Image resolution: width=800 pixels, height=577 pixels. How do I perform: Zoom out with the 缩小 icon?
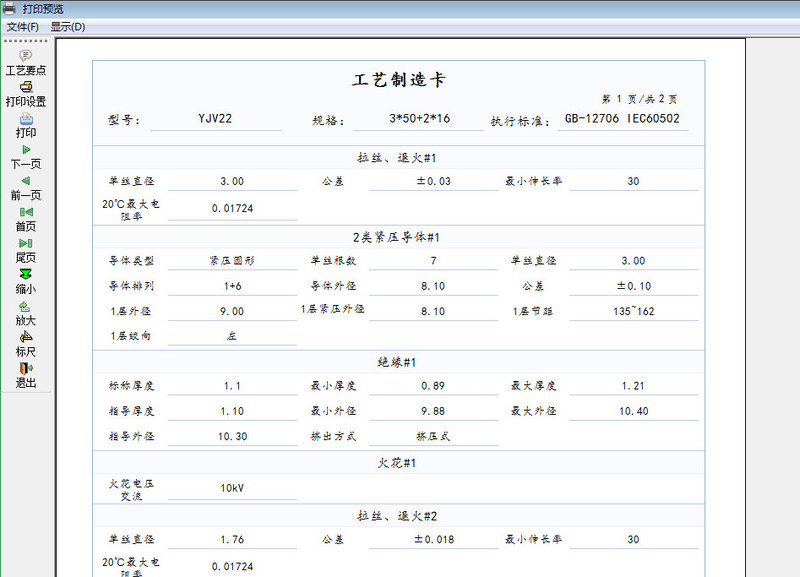[x=26, y=274]
